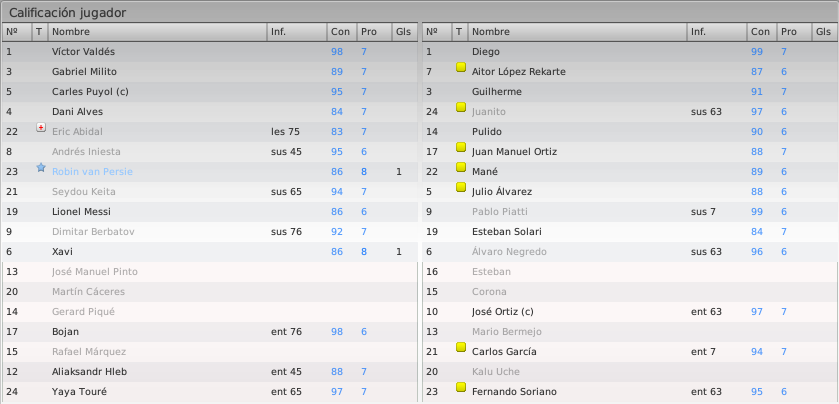
Task: Select the yellow card beside Juan Manuel Ortiz
Action: [x=461, y=147]
